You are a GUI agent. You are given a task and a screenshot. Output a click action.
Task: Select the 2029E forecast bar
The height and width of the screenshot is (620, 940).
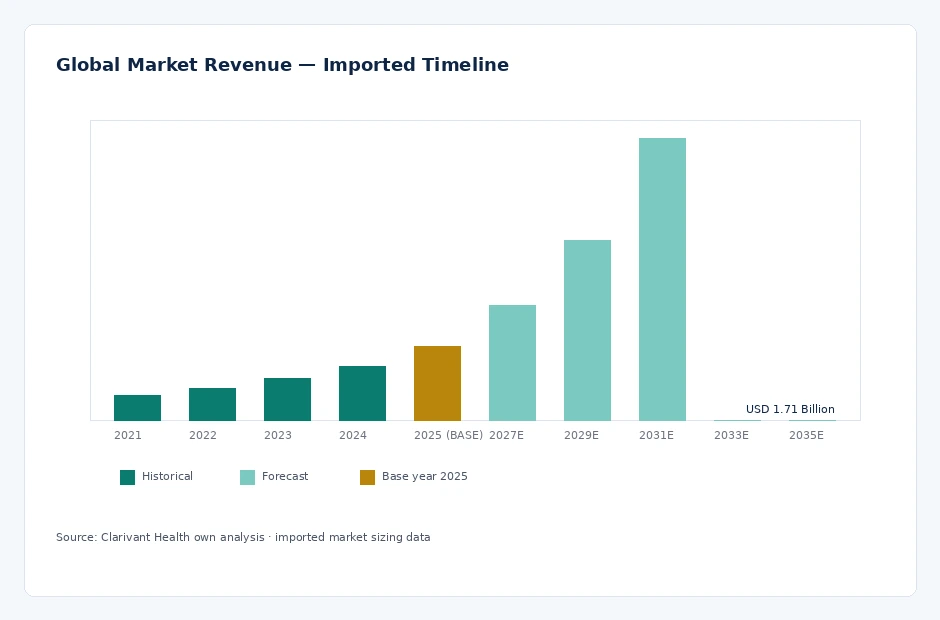(x=587, y=330)
